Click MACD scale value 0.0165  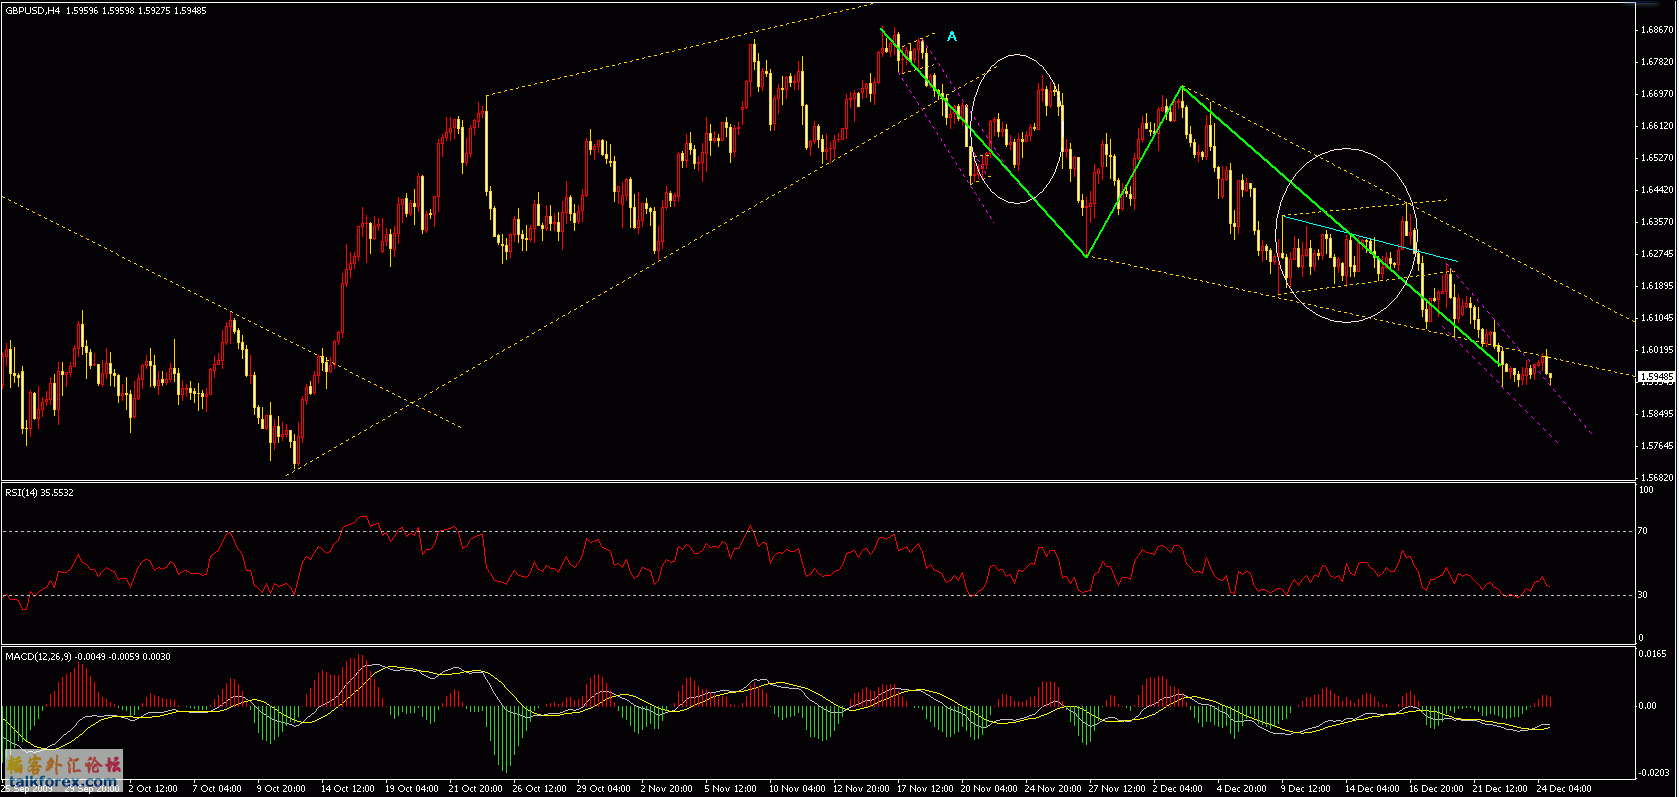pos(1653,653)
